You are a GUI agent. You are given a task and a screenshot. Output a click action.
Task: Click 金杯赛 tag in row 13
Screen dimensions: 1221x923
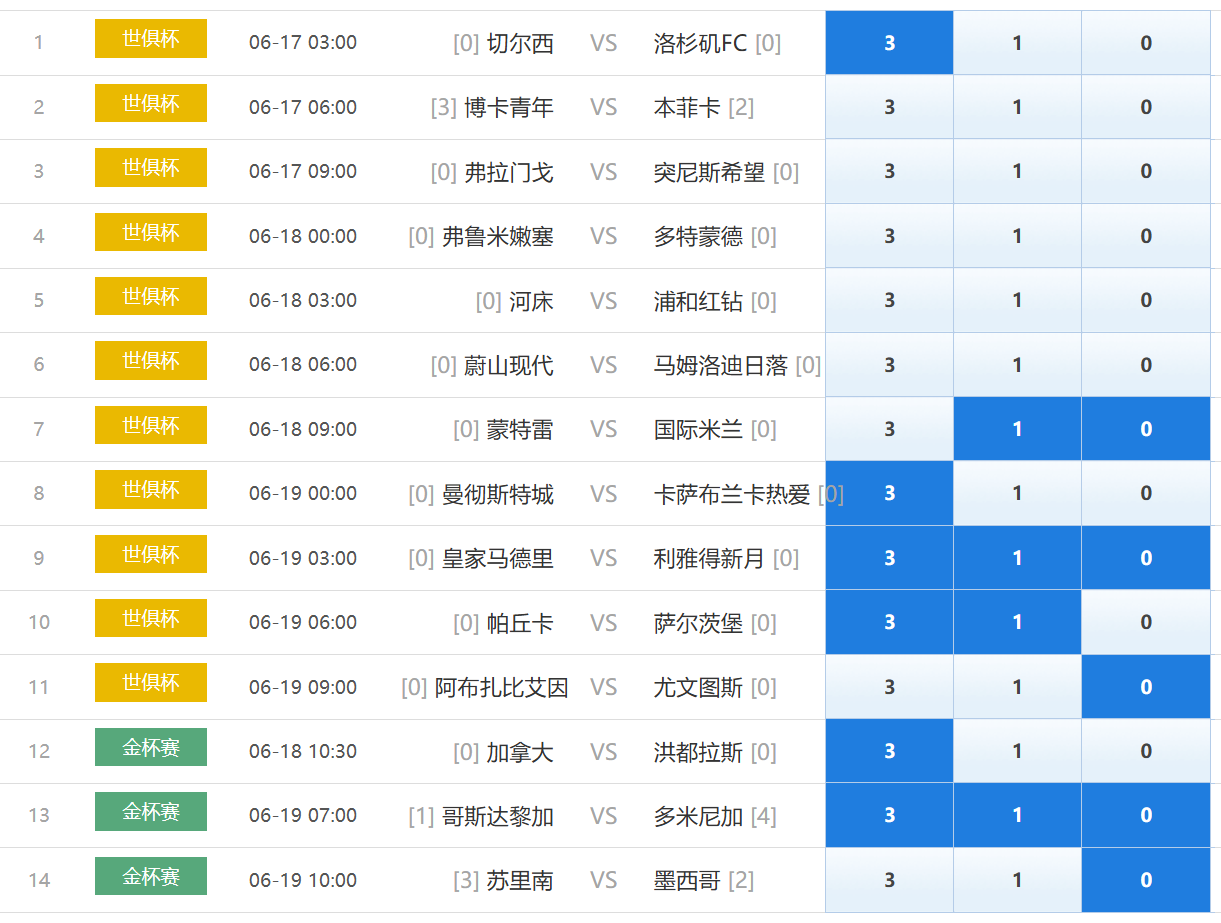(151, 811)
